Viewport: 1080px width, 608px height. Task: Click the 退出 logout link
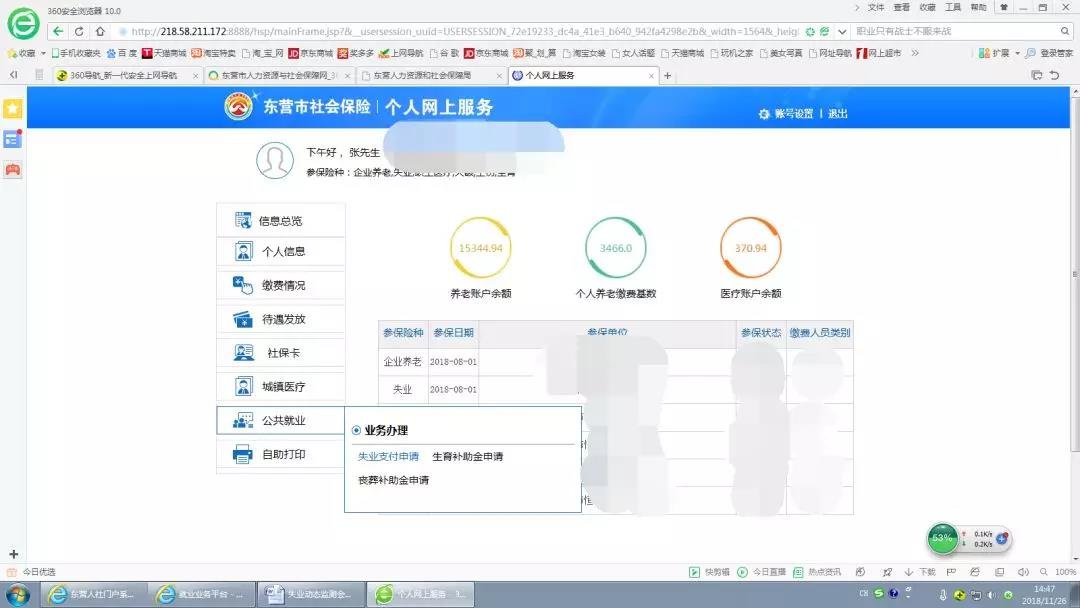[x=837, y=114]
